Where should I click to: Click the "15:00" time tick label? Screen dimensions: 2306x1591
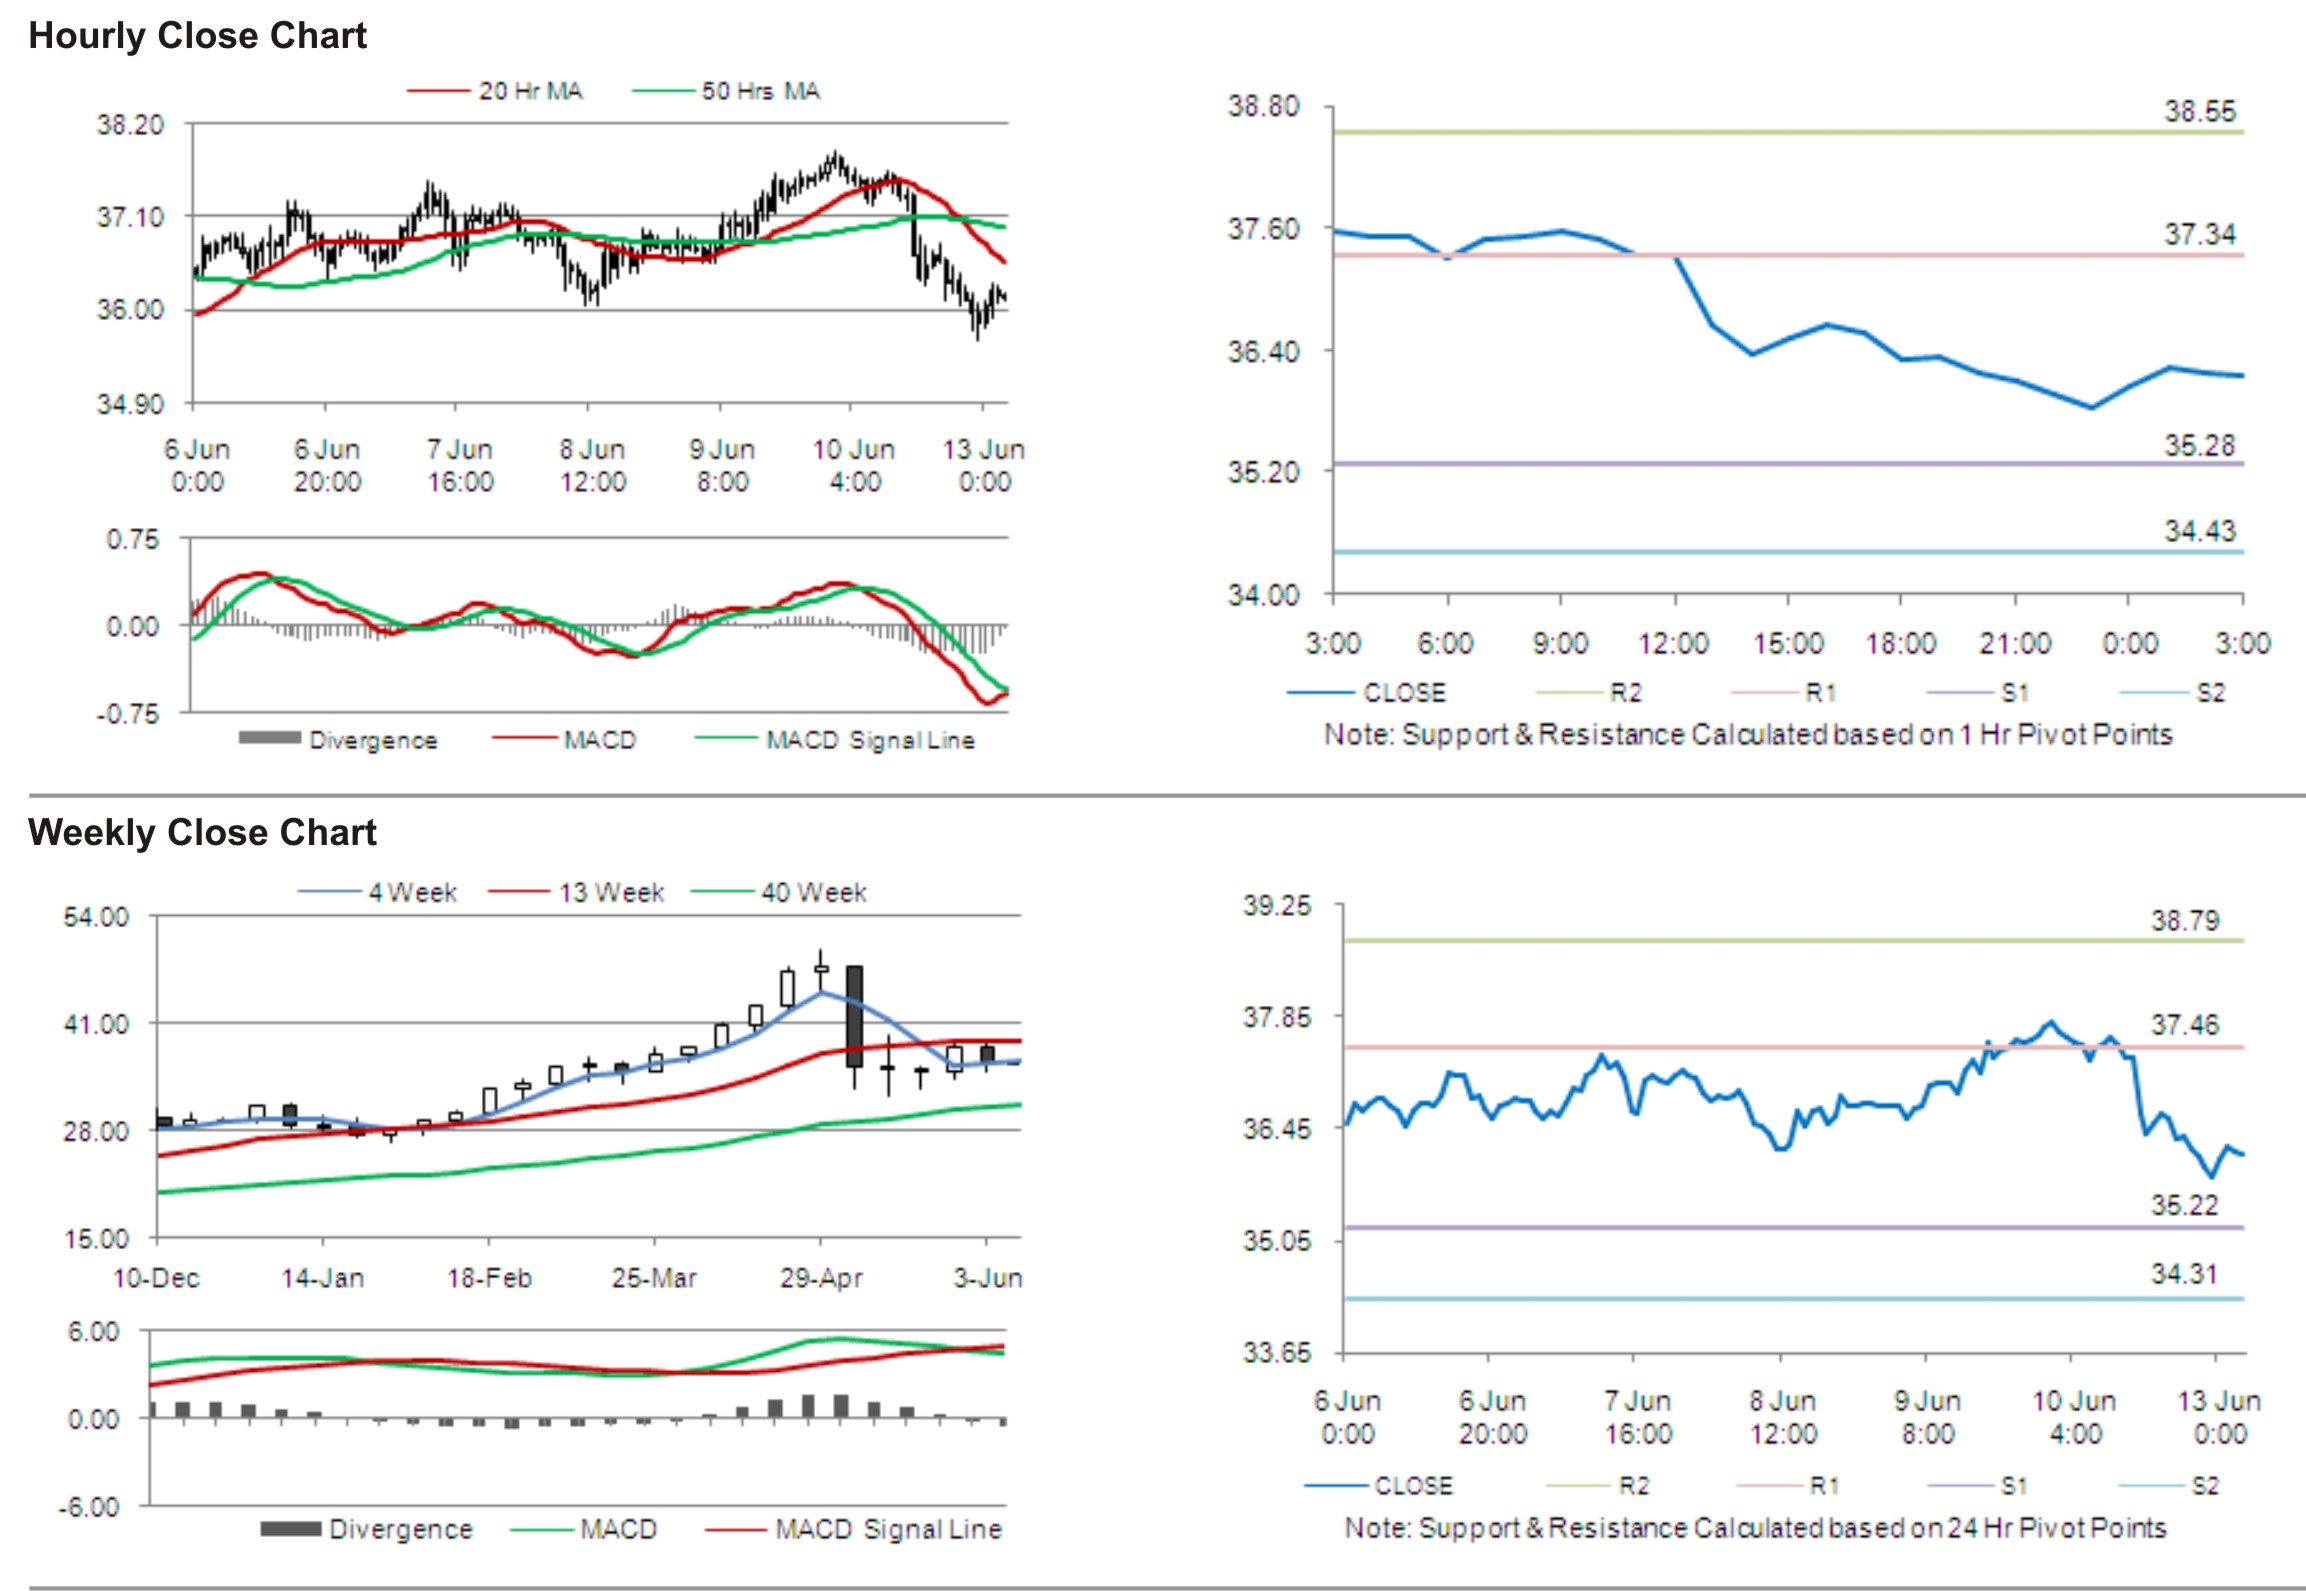click(x=1788, y=643)
